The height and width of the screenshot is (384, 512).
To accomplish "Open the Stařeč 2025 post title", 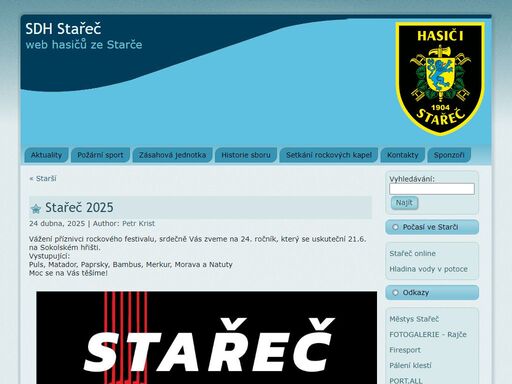I will pyautogui.click(x=79, y=207).
